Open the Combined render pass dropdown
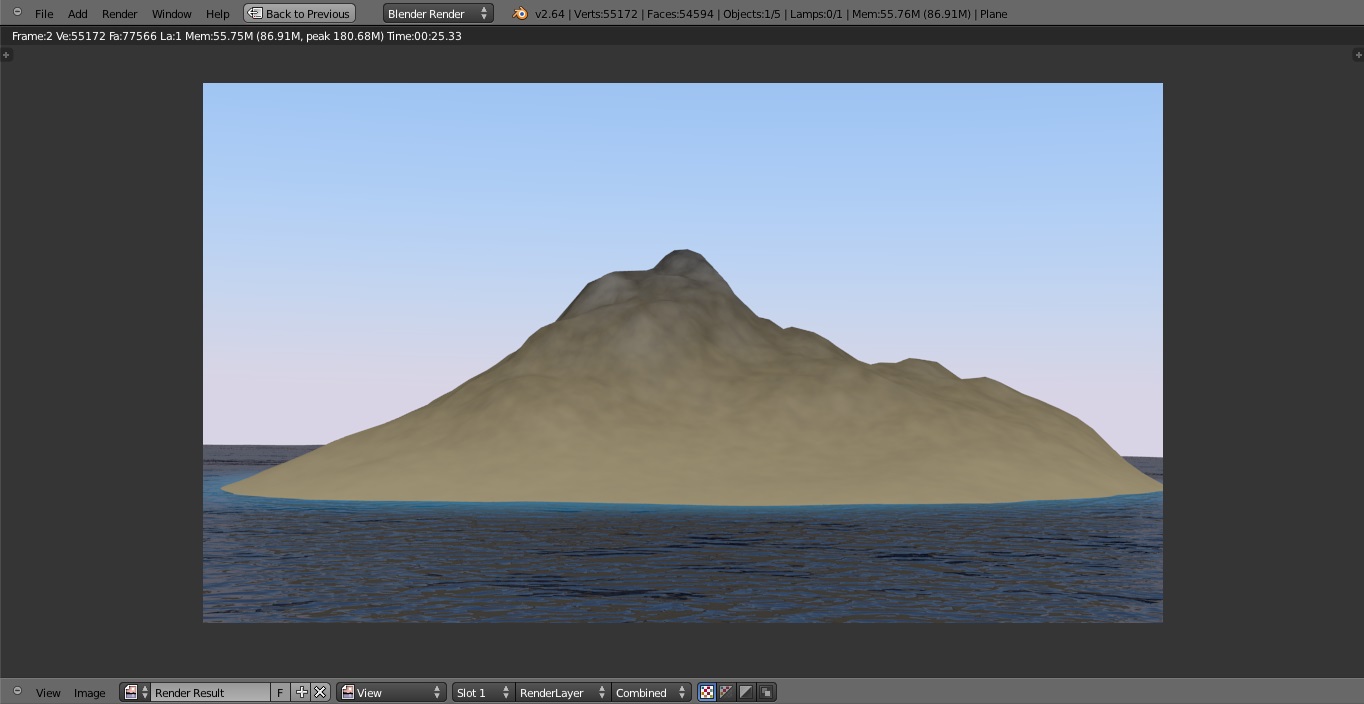Screen dimensions: 1364x704 pos(651,692)
